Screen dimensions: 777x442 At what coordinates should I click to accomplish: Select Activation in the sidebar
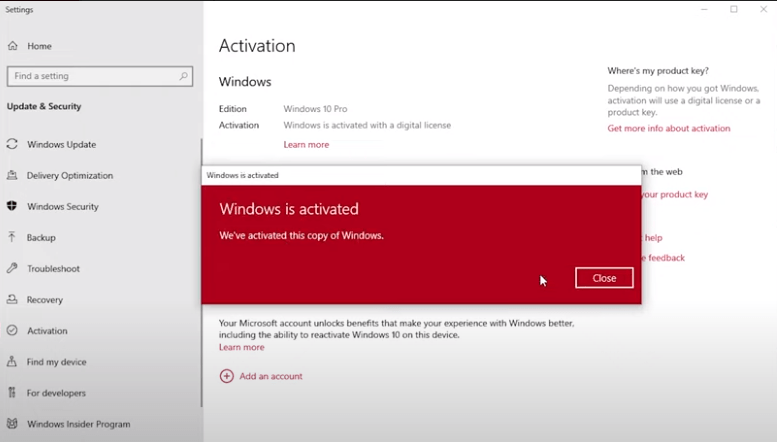pyautogui.click(x=48, y=331)
